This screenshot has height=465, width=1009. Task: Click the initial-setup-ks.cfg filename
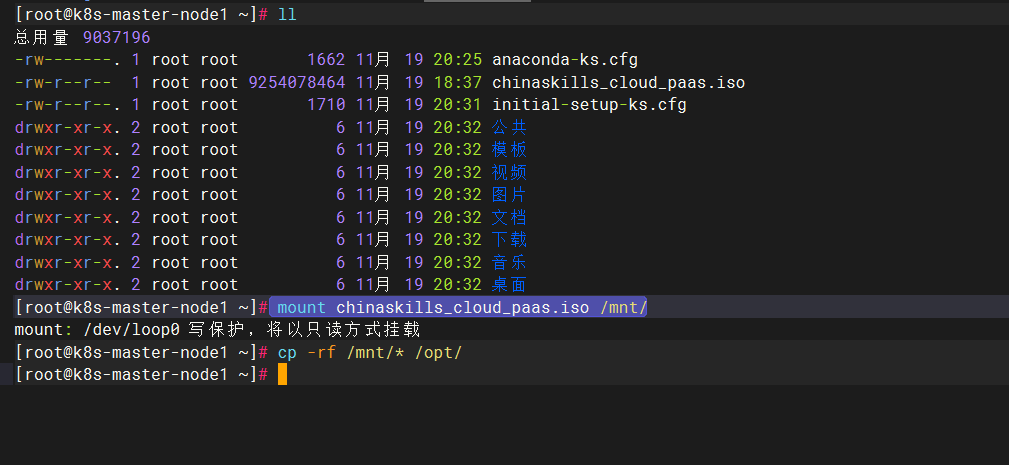589,105
